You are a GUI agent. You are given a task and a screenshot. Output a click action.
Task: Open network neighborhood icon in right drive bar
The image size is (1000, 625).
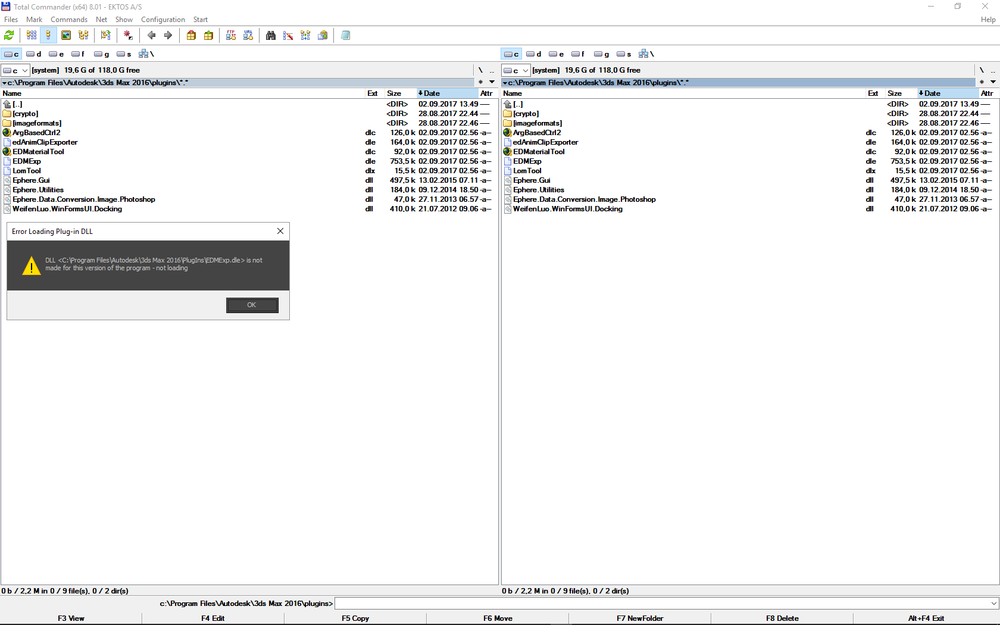coord(646,54)
